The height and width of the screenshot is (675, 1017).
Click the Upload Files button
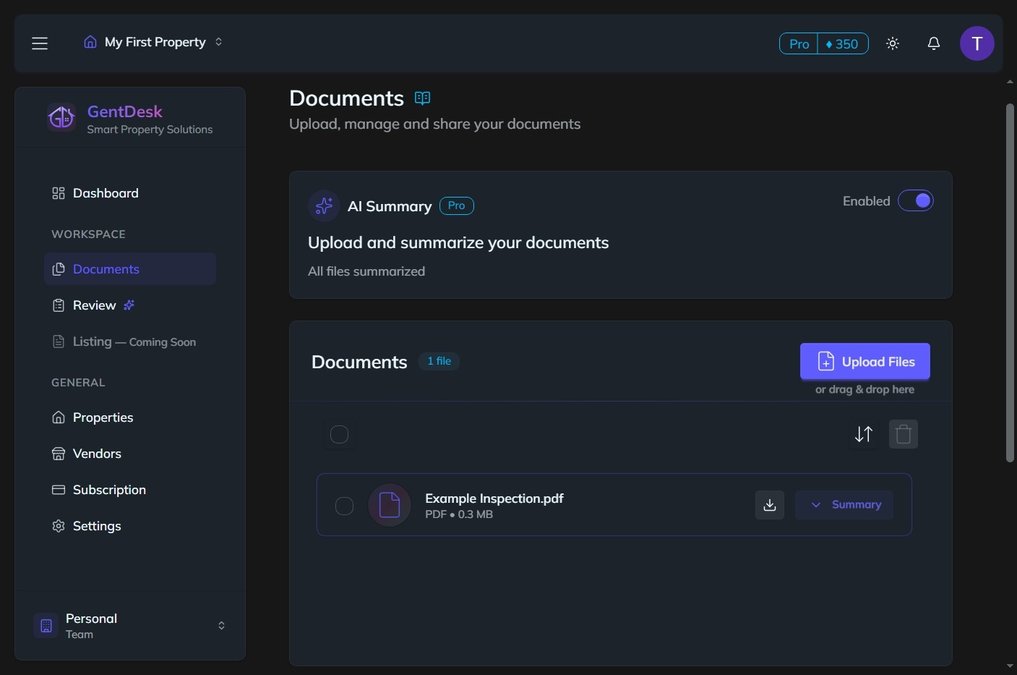[x=864, y=361]
